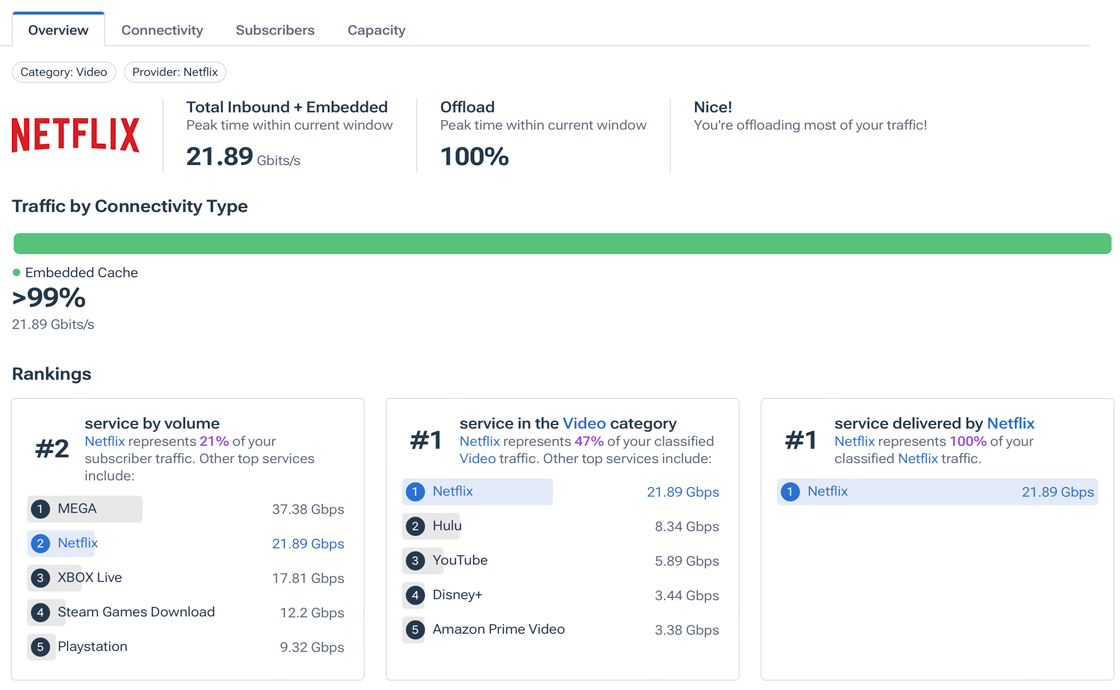Click the rank 1 badge in the delivered-by-Netflix panel
The width and height of the screenshot is (1120, 690).
pyautogui.click(x=790, y=492)
